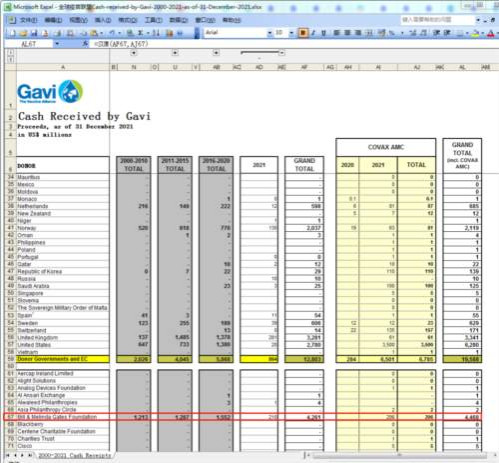Image resolution: width=499 pixels, height=463 pixels.
Task: Click the New workbook icon
Action: tap(12, 33)
